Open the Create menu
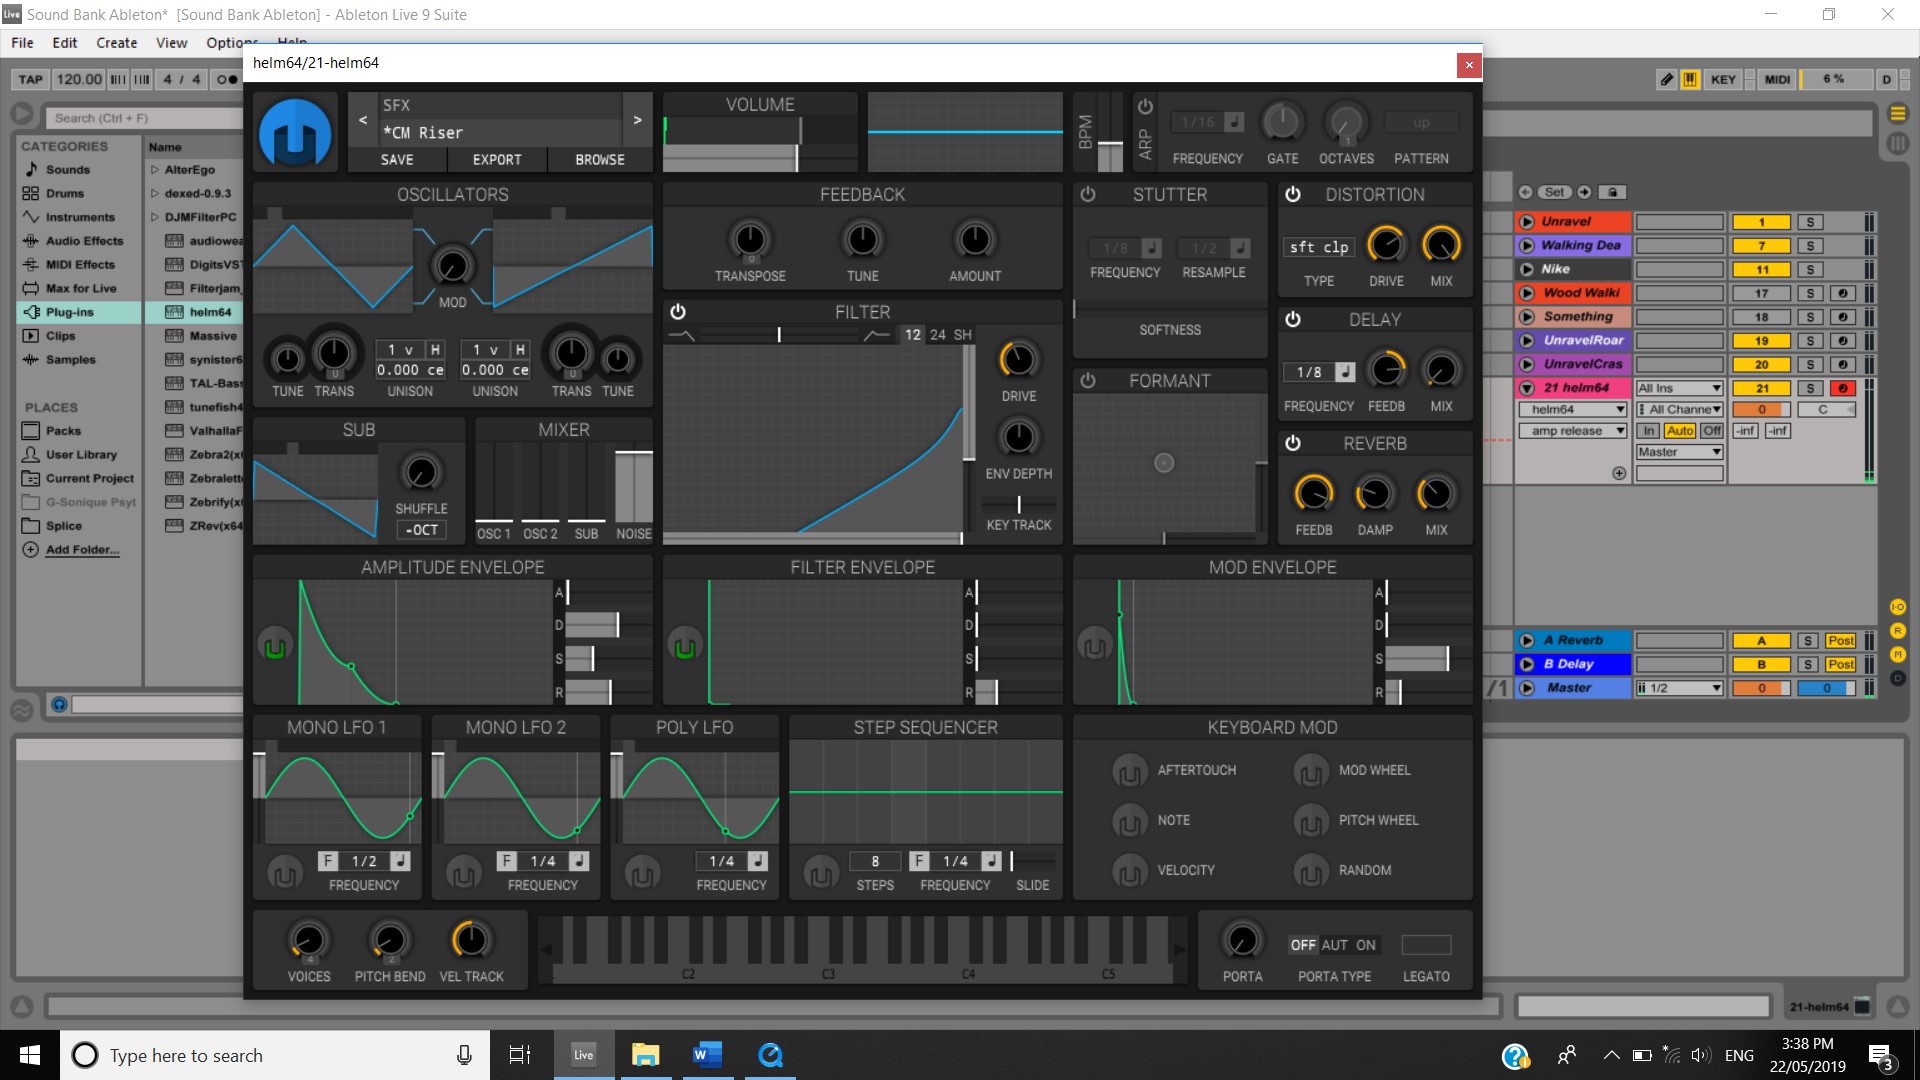 tap(116, 43)
